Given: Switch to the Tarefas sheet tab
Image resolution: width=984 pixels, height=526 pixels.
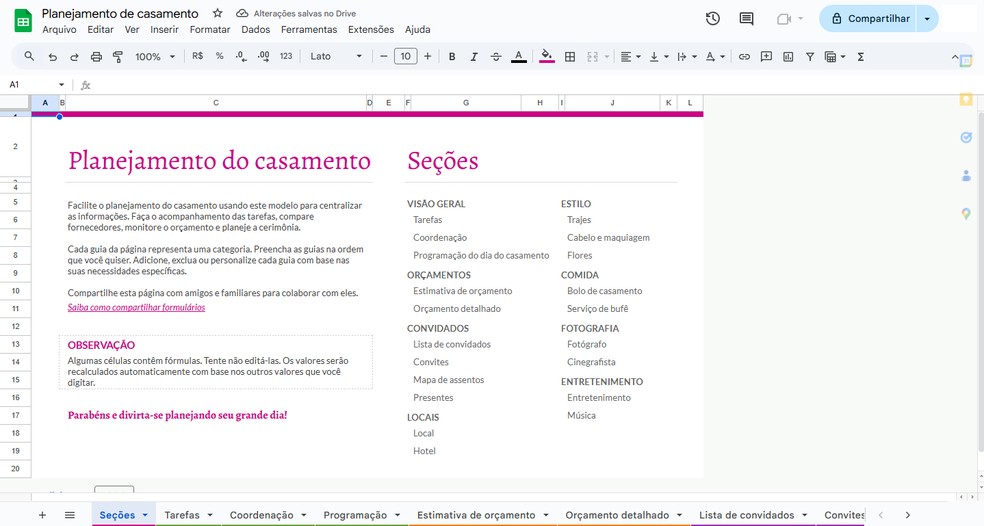Looking at the screenshot, I should click(182, 515).
